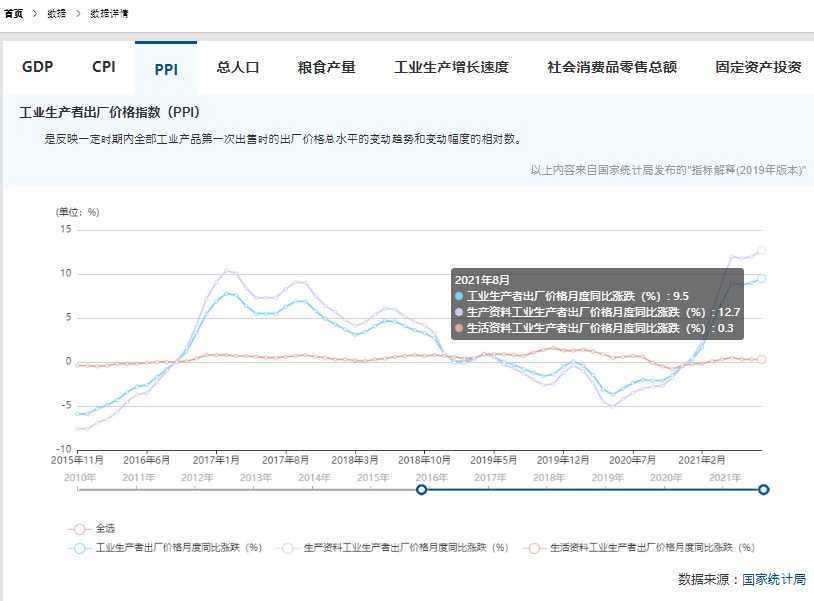This screenshot has height=601, width=814.
Task: Switch to the GDP tab
Action: [37, 67]
